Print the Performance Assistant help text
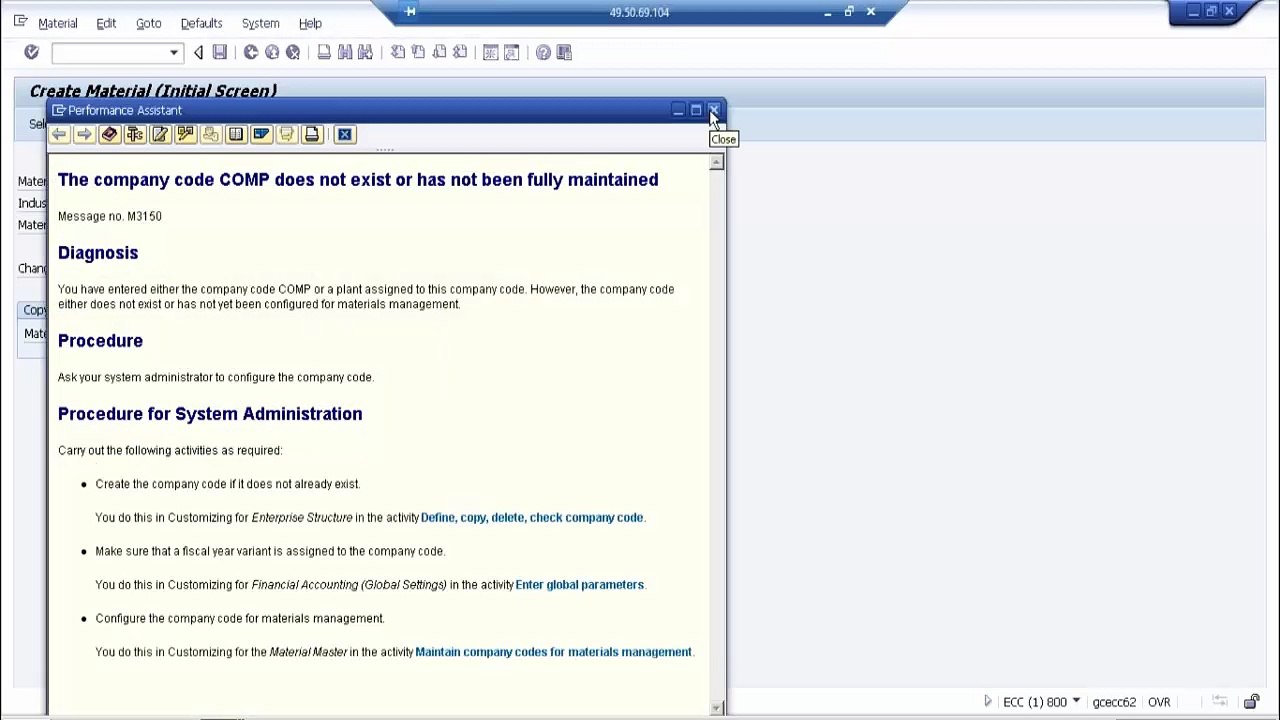1280x720 pixels. pos(312,134)
